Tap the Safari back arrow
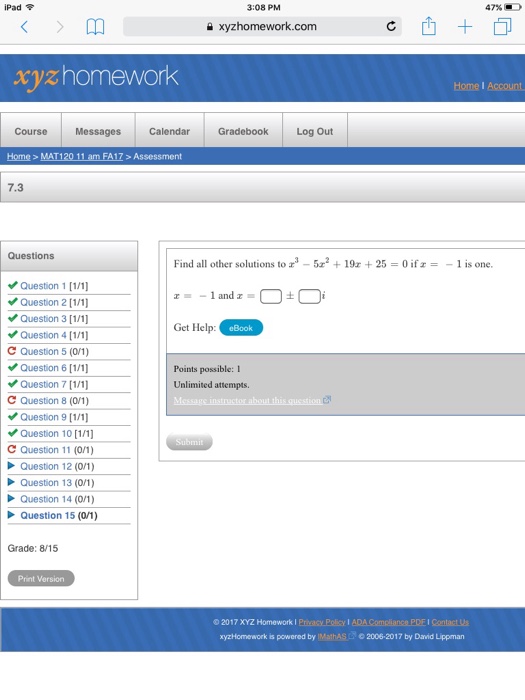Screen dimensions: 525x700 click(x=25, y=27)
